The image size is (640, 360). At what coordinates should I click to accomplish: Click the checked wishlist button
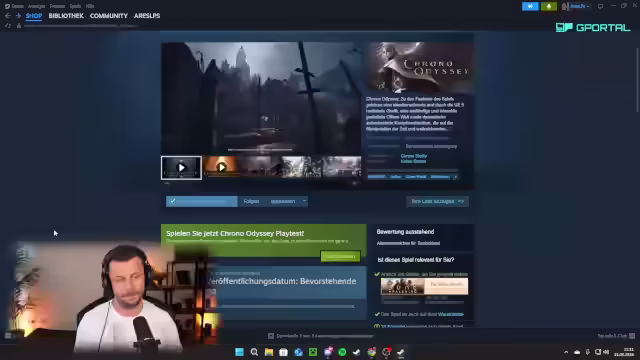202,201
